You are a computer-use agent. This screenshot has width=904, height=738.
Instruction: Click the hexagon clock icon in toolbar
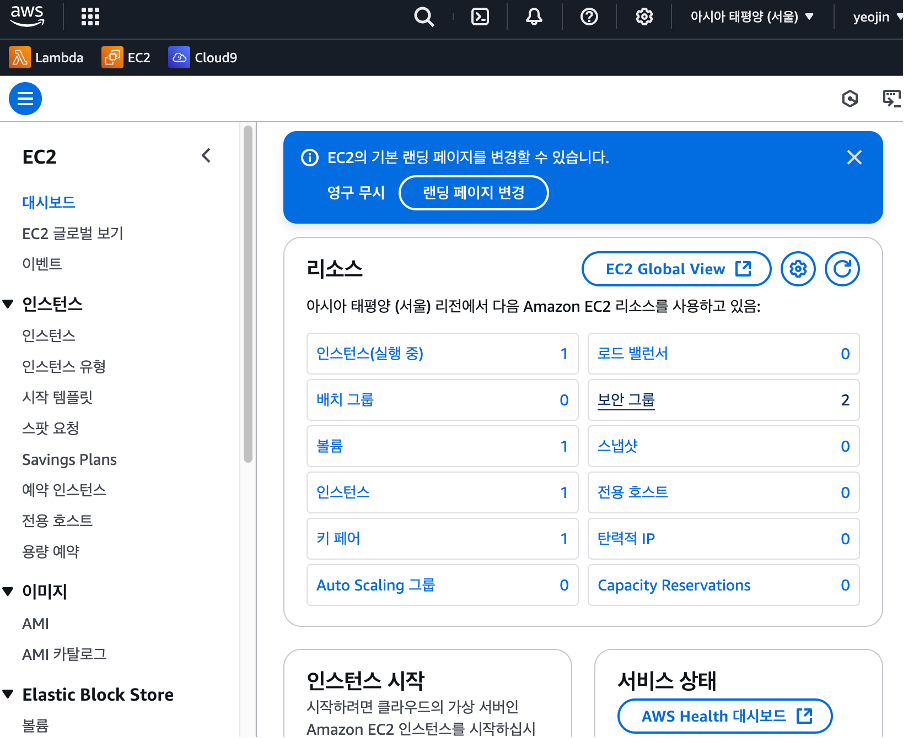tap(850, 99)
